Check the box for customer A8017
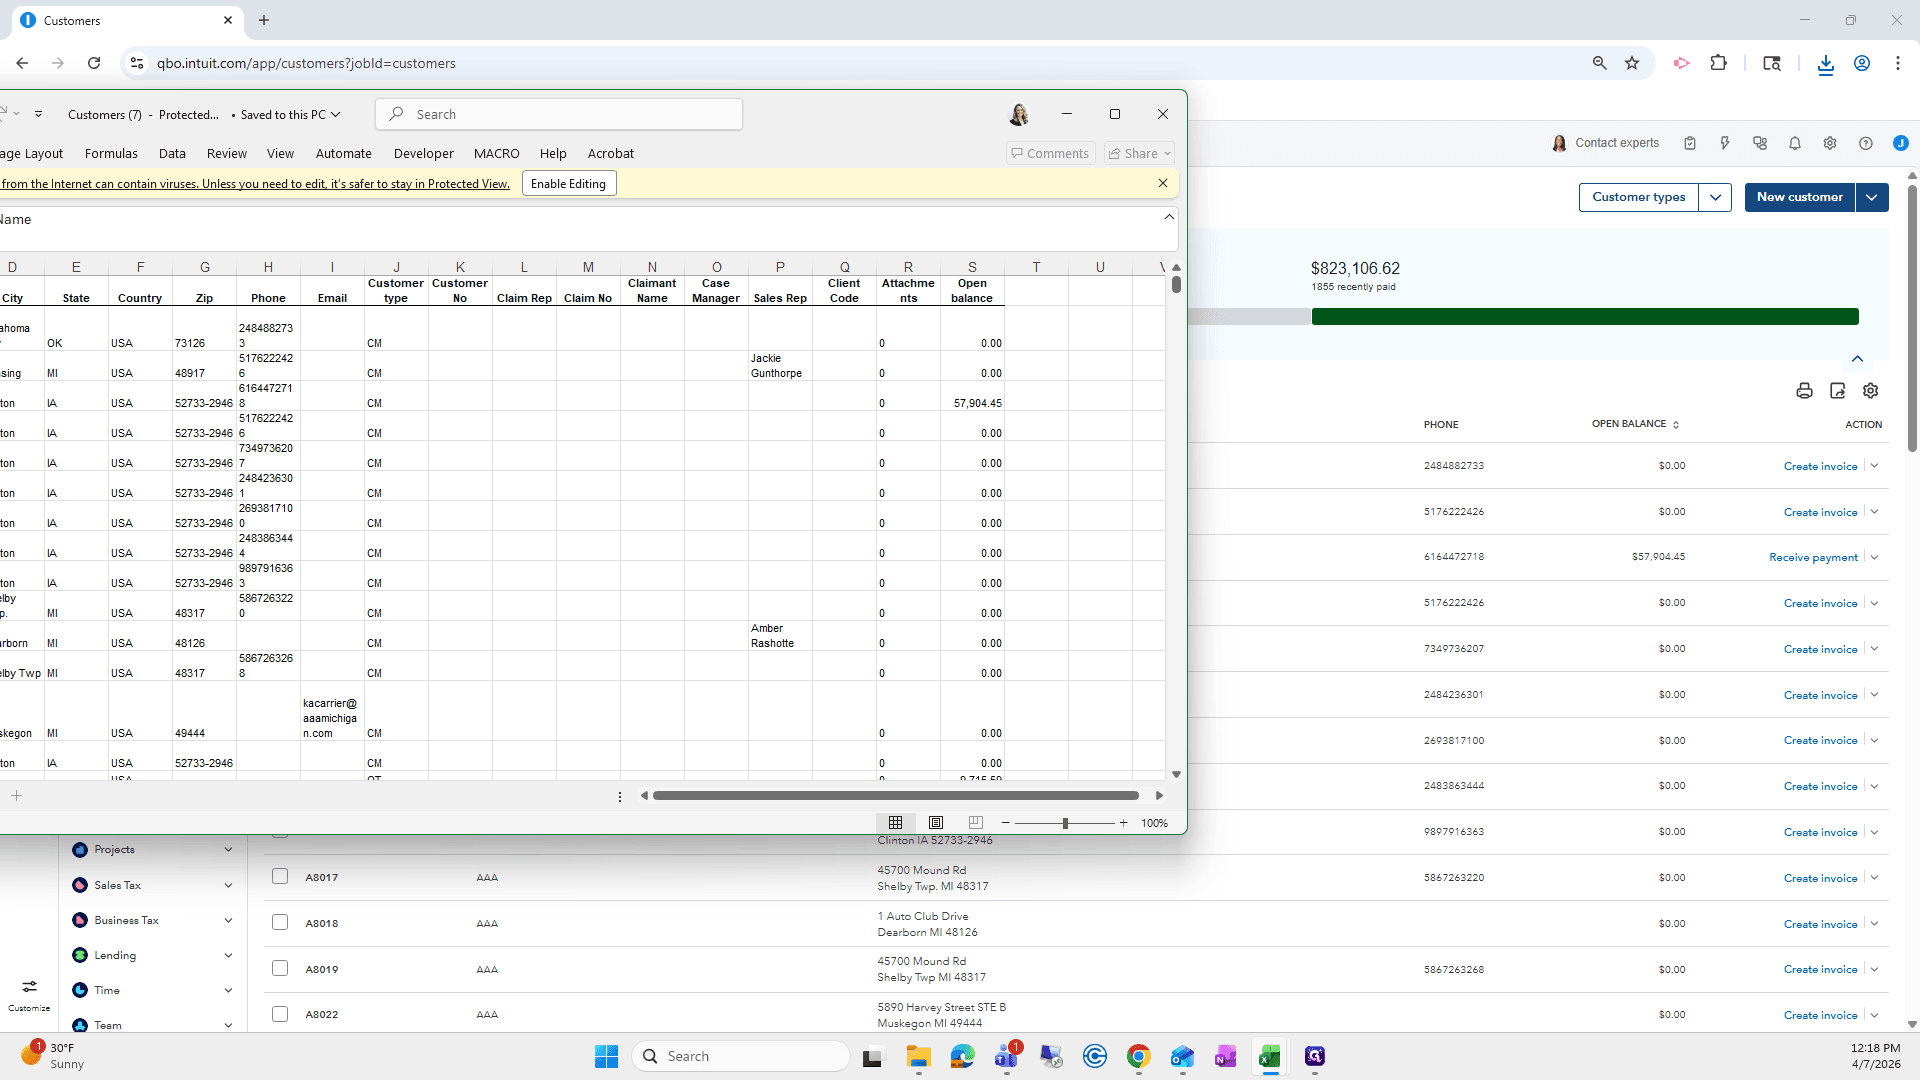Image resolution: width=1920 pixels, height=1080 pixels. click(280, 877)
